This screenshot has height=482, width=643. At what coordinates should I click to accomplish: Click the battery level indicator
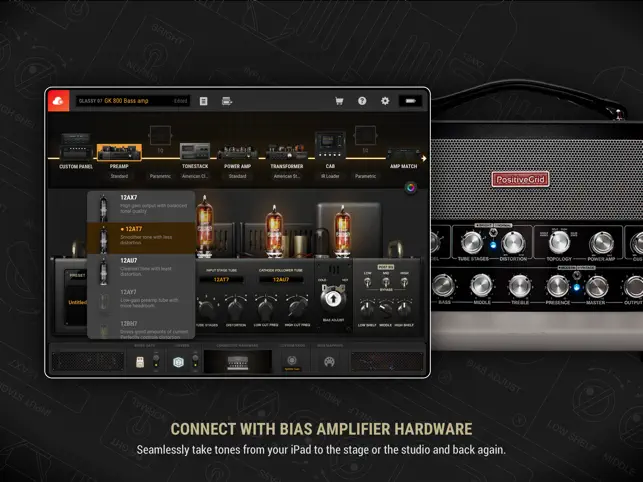pyautogui.click(x=410, y=101)
